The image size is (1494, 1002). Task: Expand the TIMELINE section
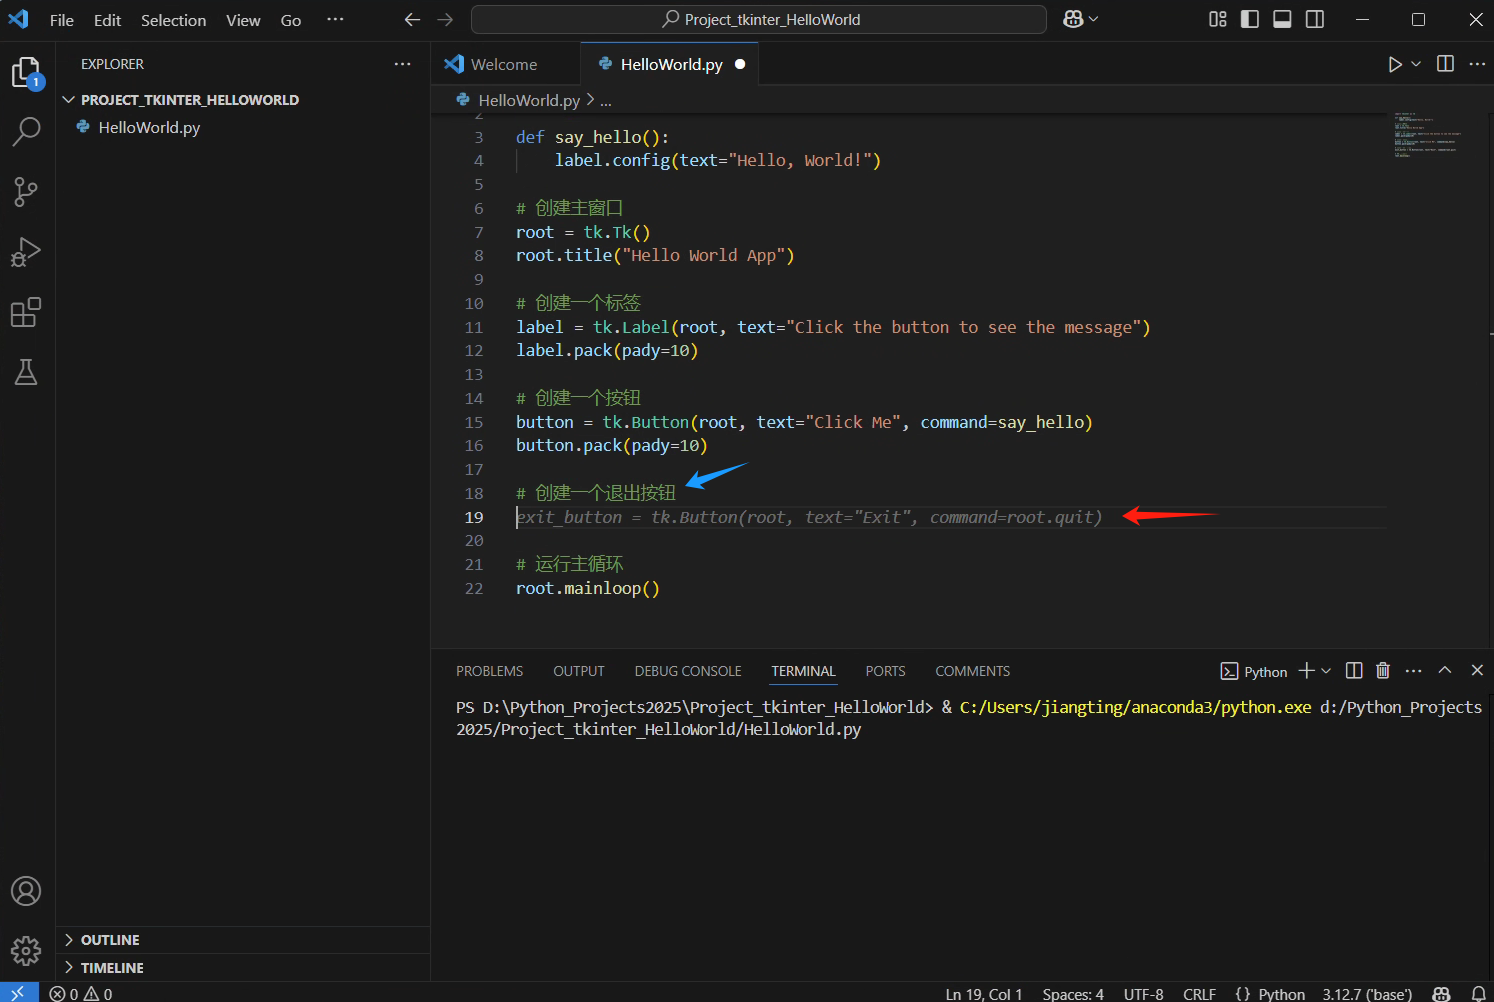(x=112, y=968)
